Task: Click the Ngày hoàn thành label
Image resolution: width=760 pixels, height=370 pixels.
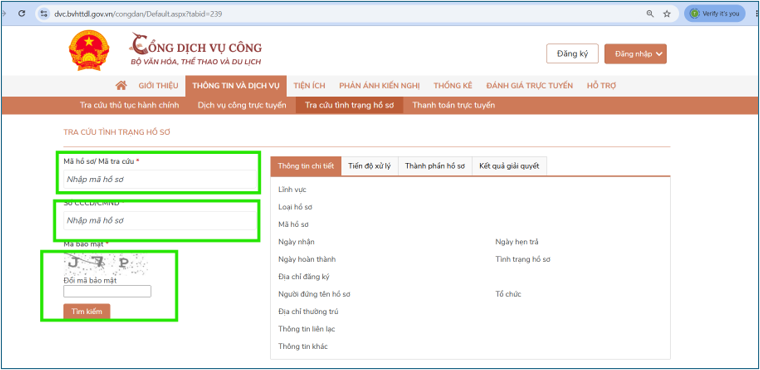Action: (307, 259)
